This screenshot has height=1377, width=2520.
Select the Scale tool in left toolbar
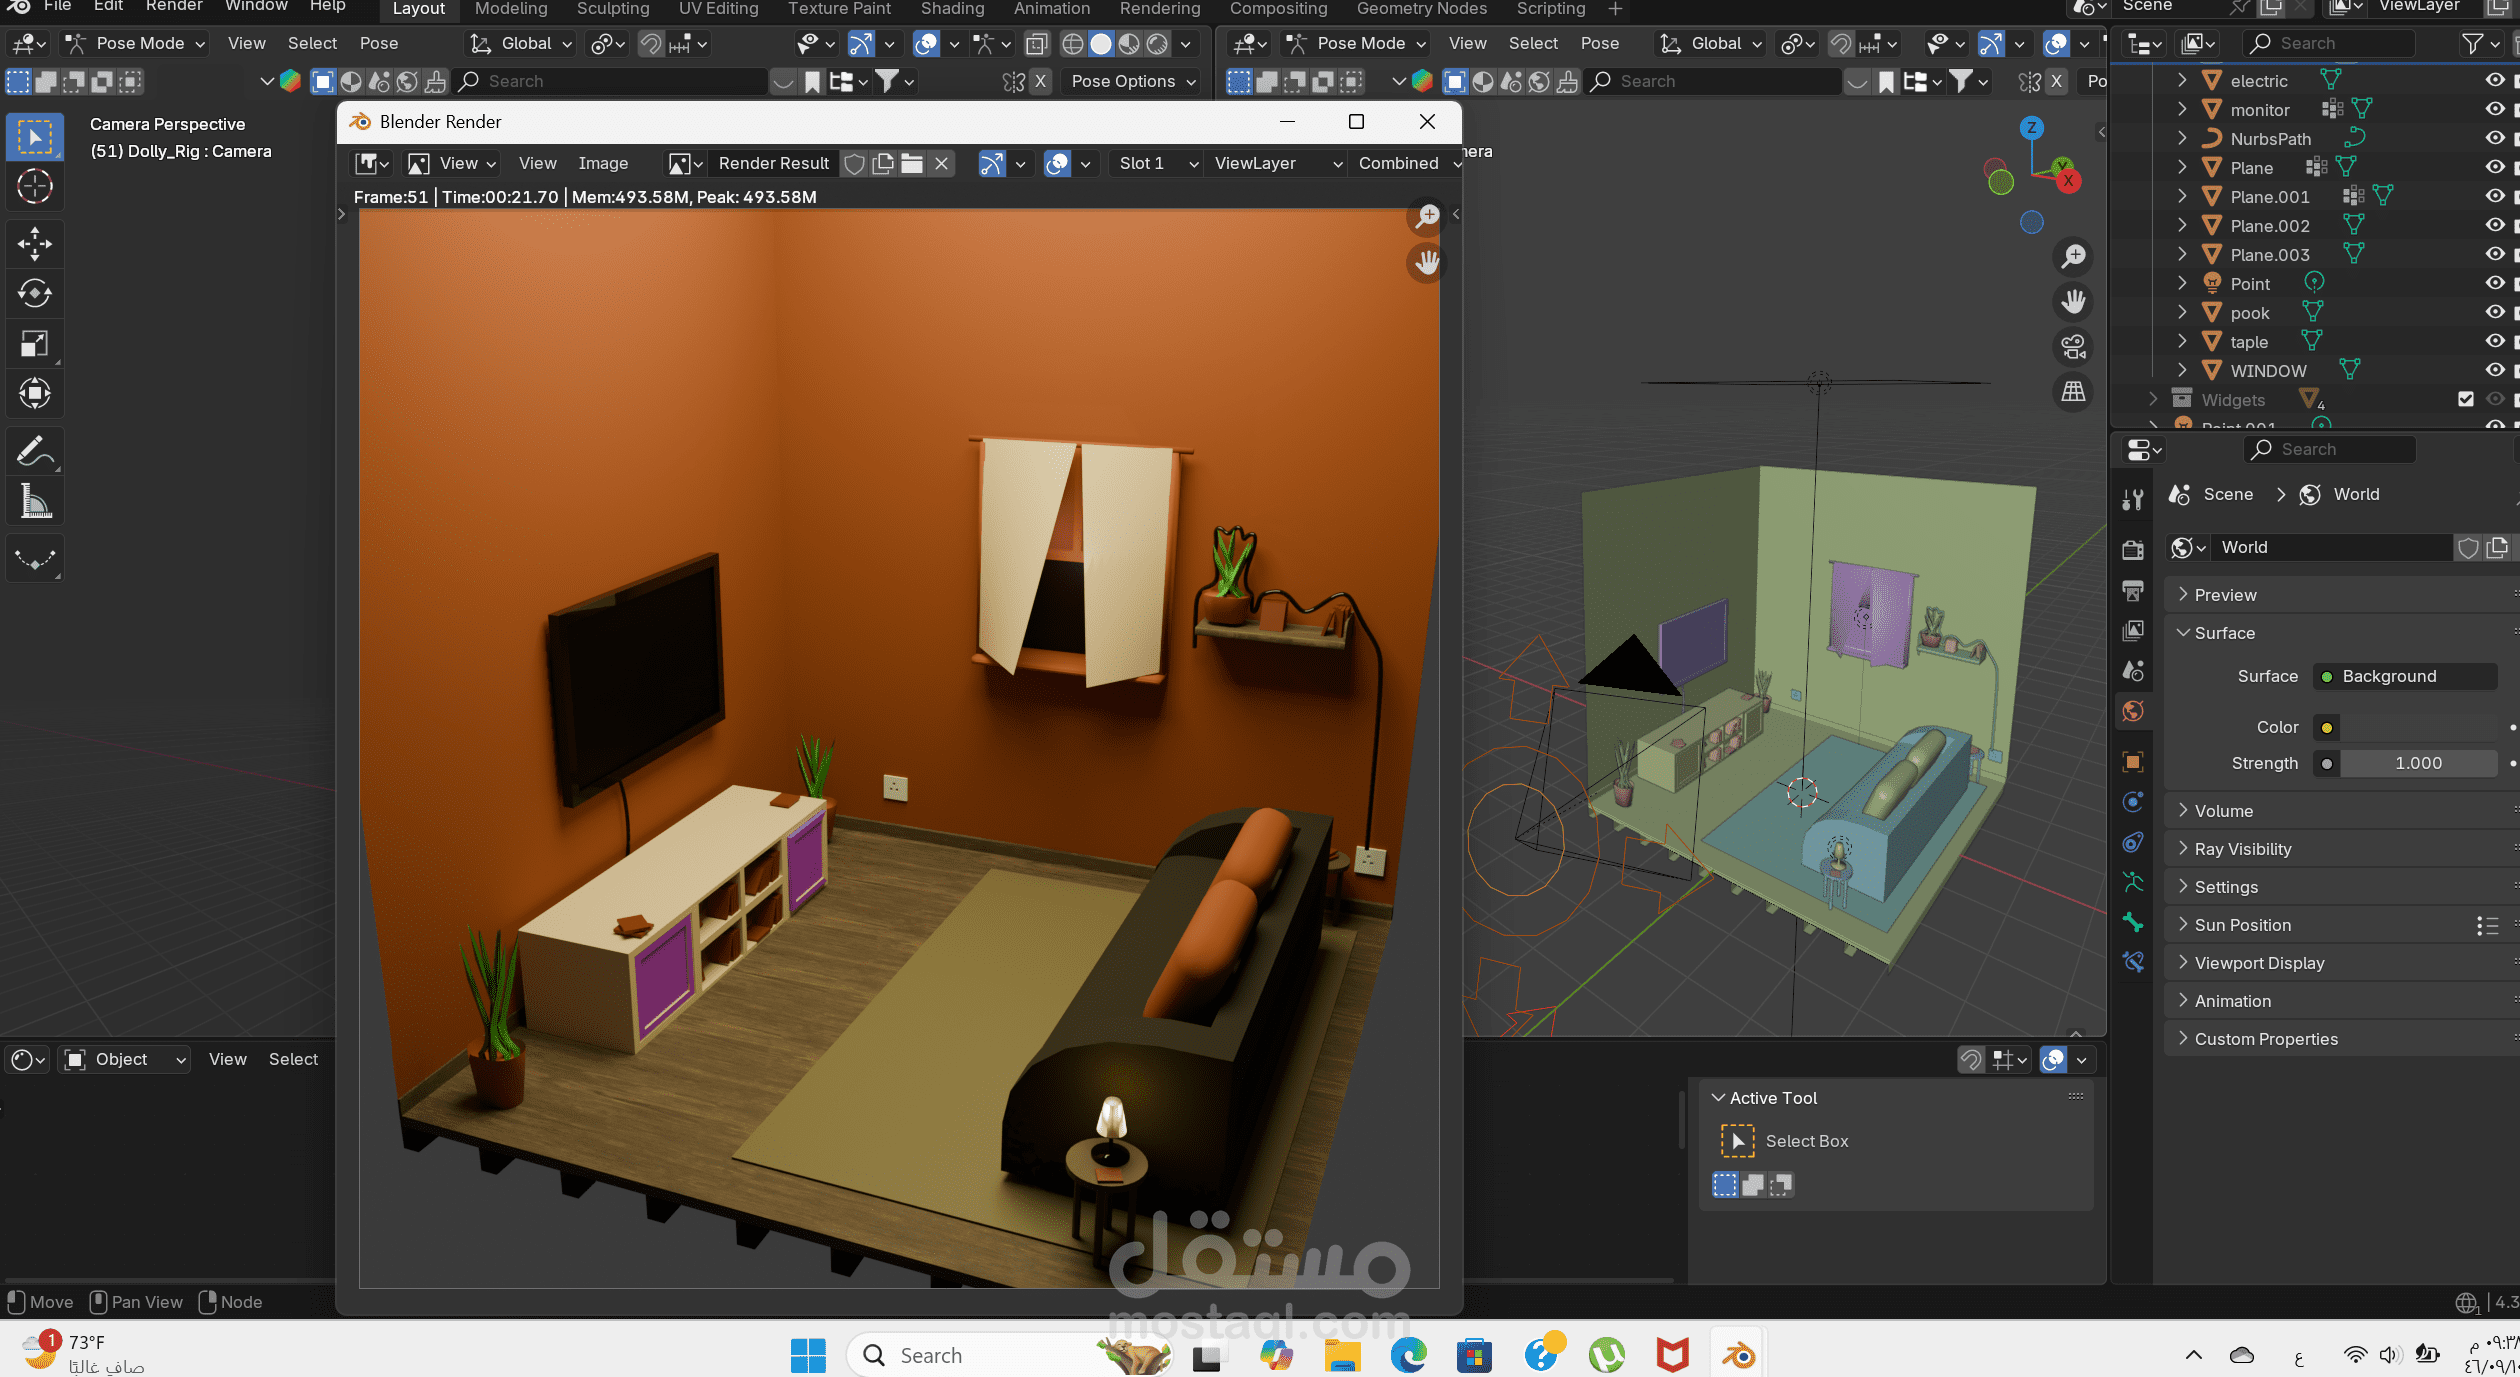[x=35, y=344]
